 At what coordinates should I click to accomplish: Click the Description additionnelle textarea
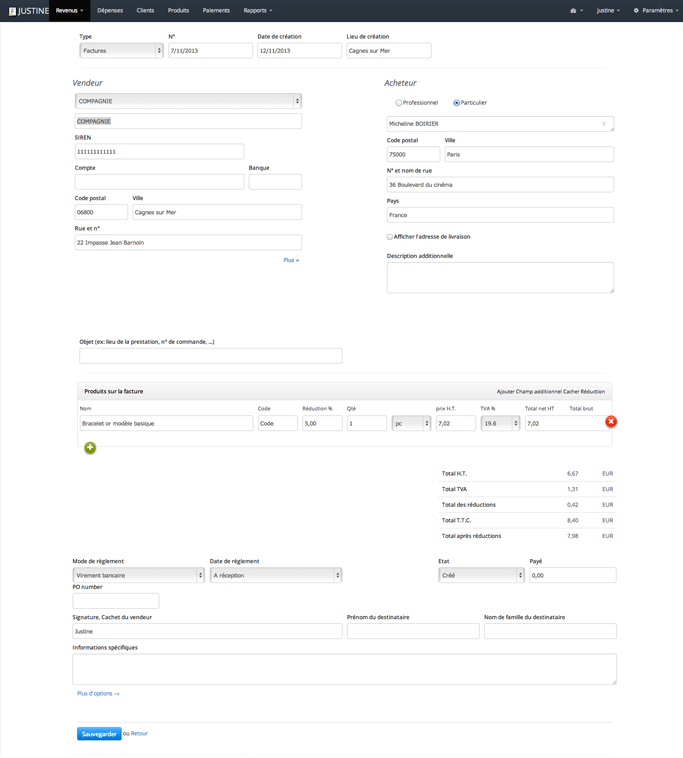click(500, 278)
